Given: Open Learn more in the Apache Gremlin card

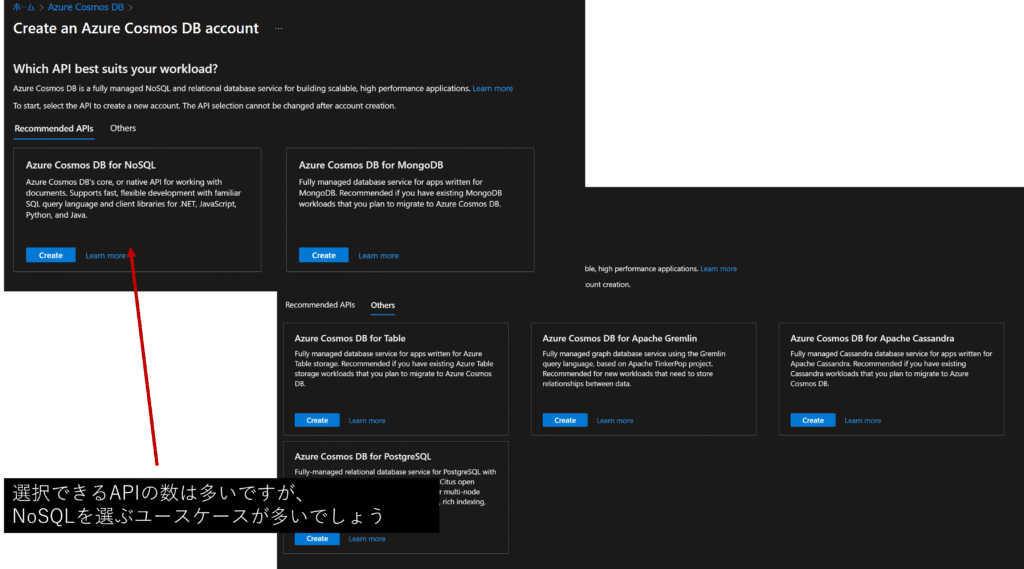Looking at the screenshot, I should point(615,421).
